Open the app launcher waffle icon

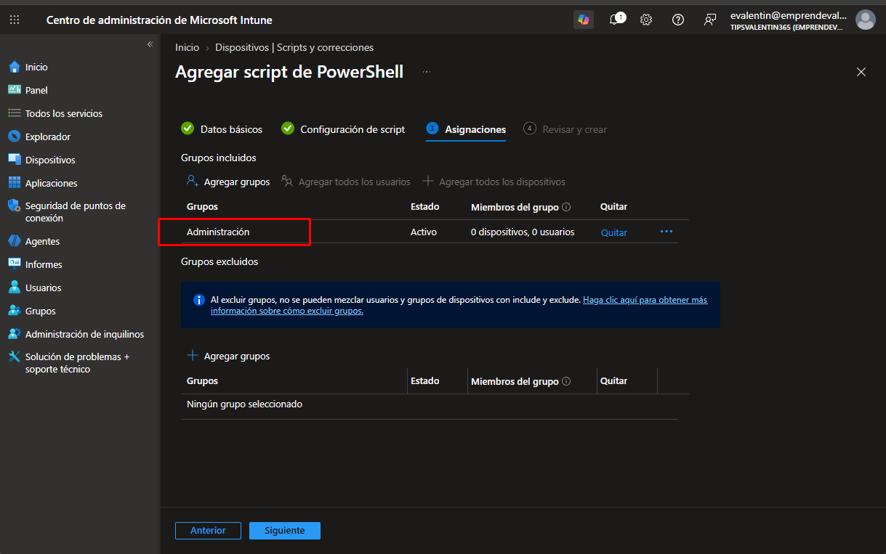pyautogui.click(x=15, y=20)
